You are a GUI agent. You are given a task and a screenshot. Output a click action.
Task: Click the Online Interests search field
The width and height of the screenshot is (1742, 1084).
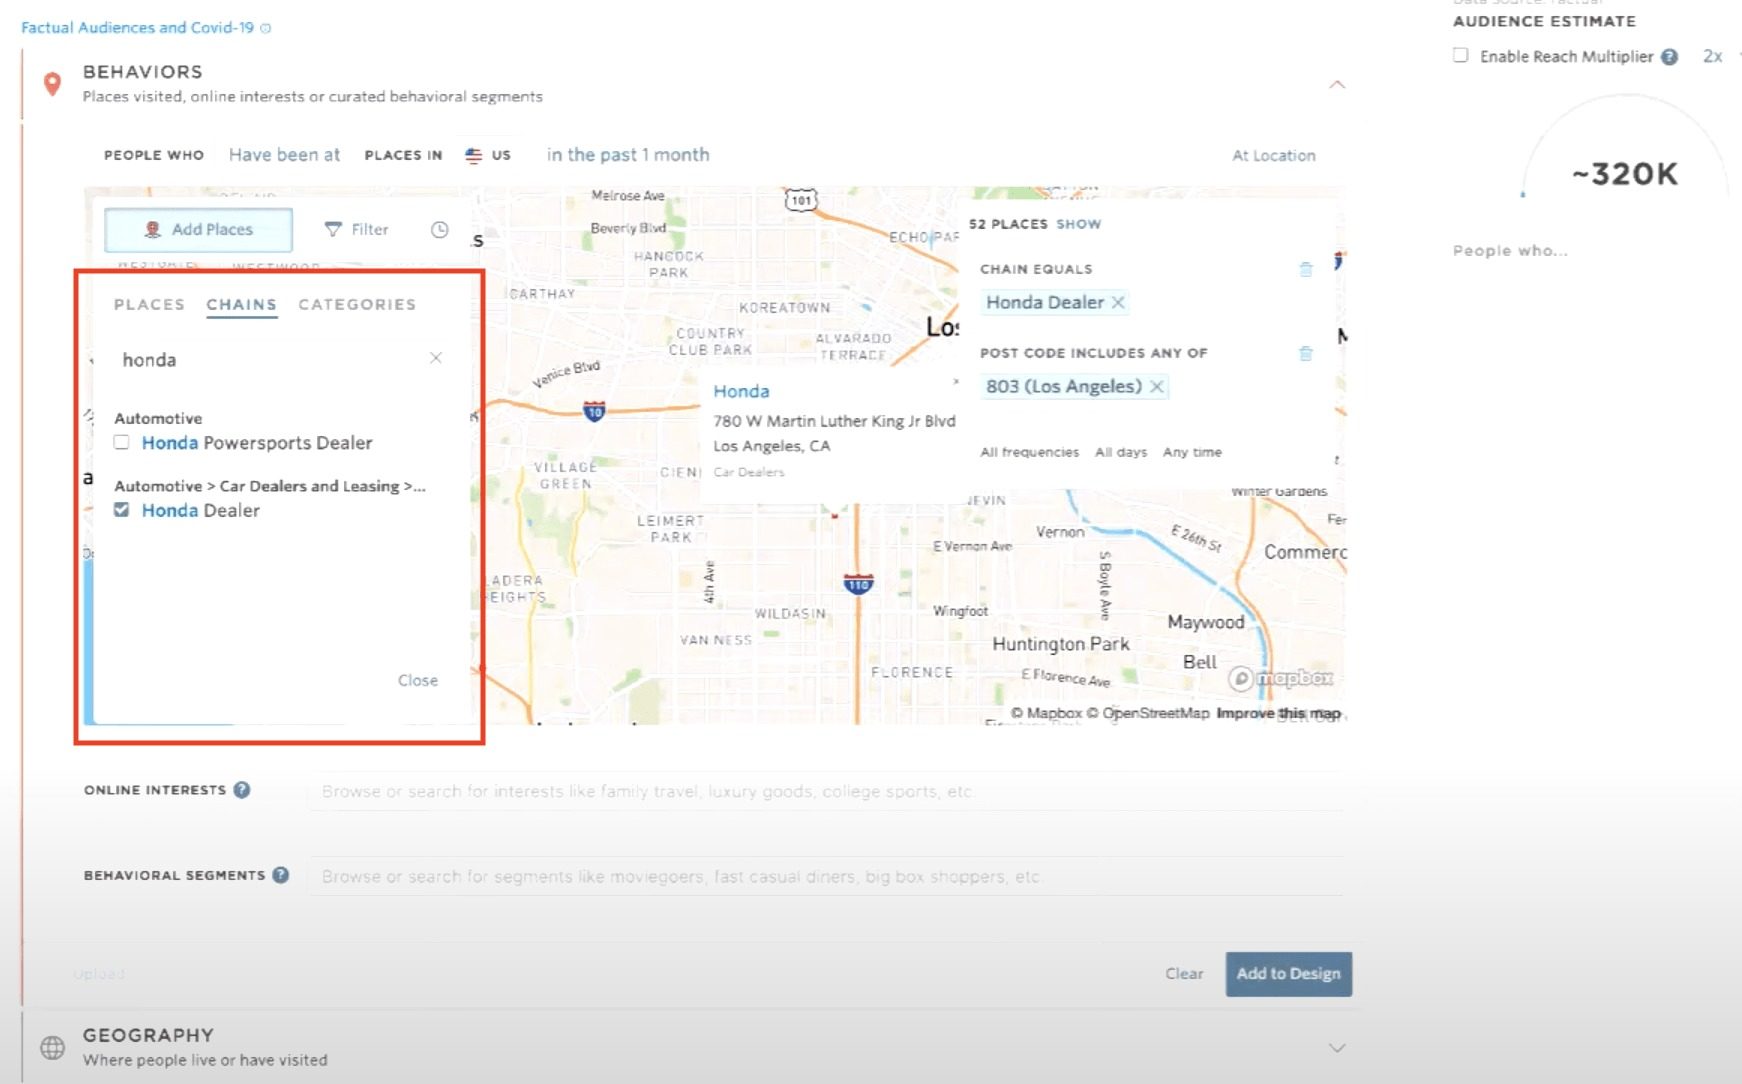(x=826, y=791)
